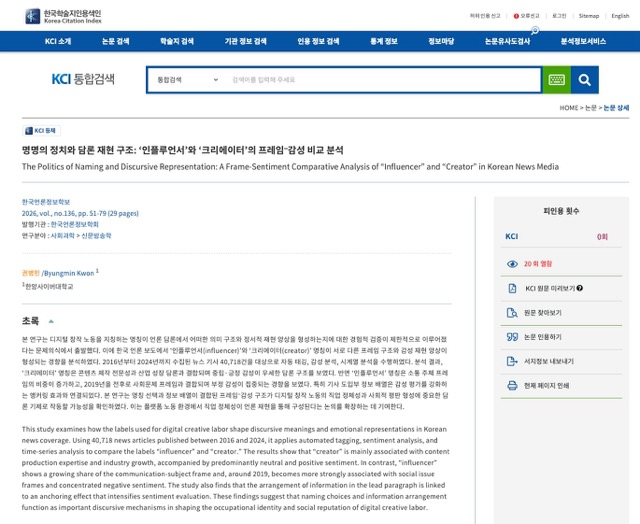640x524 pixels.
Task: Open the green virtual keyboard button
Action: point(556,80)
